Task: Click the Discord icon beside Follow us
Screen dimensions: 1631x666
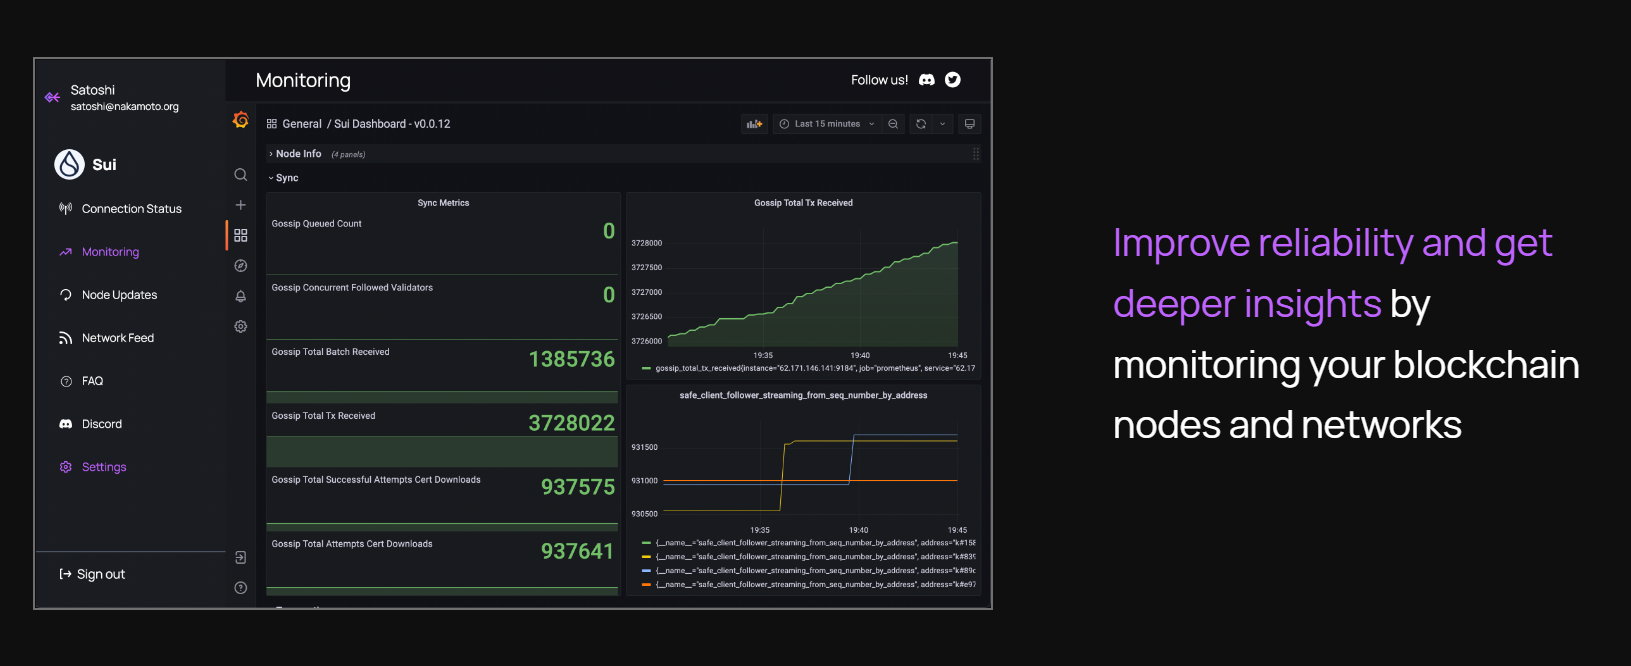Action: click(927, 80)
